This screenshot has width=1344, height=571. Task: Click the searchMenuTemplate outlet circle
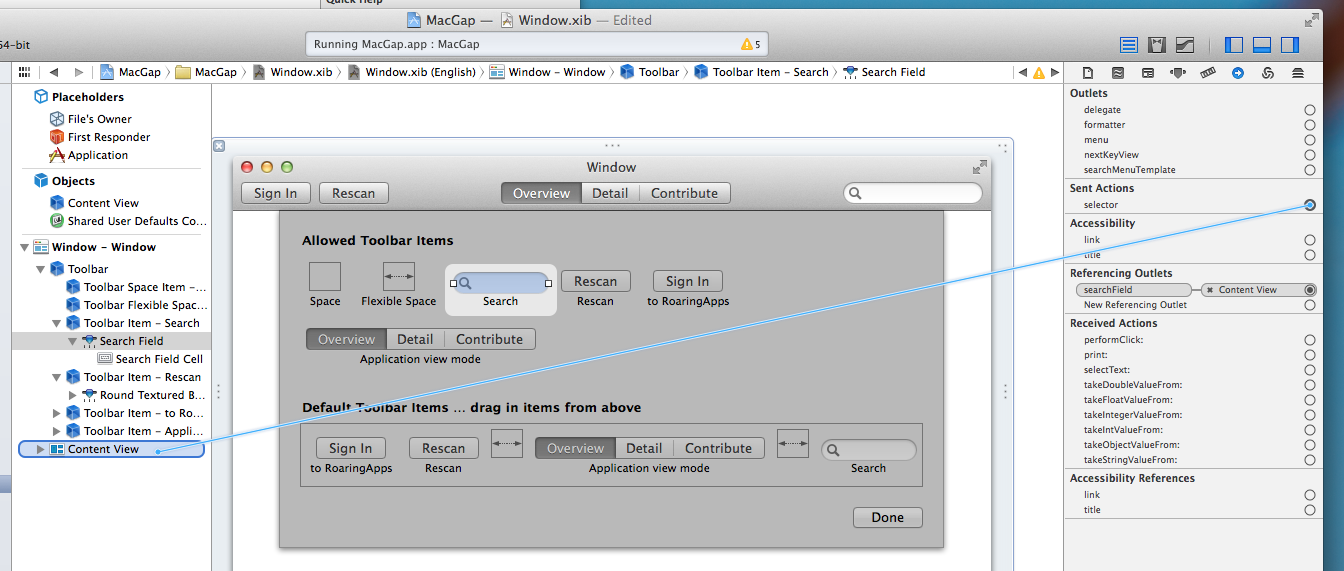coord(1310,170)
